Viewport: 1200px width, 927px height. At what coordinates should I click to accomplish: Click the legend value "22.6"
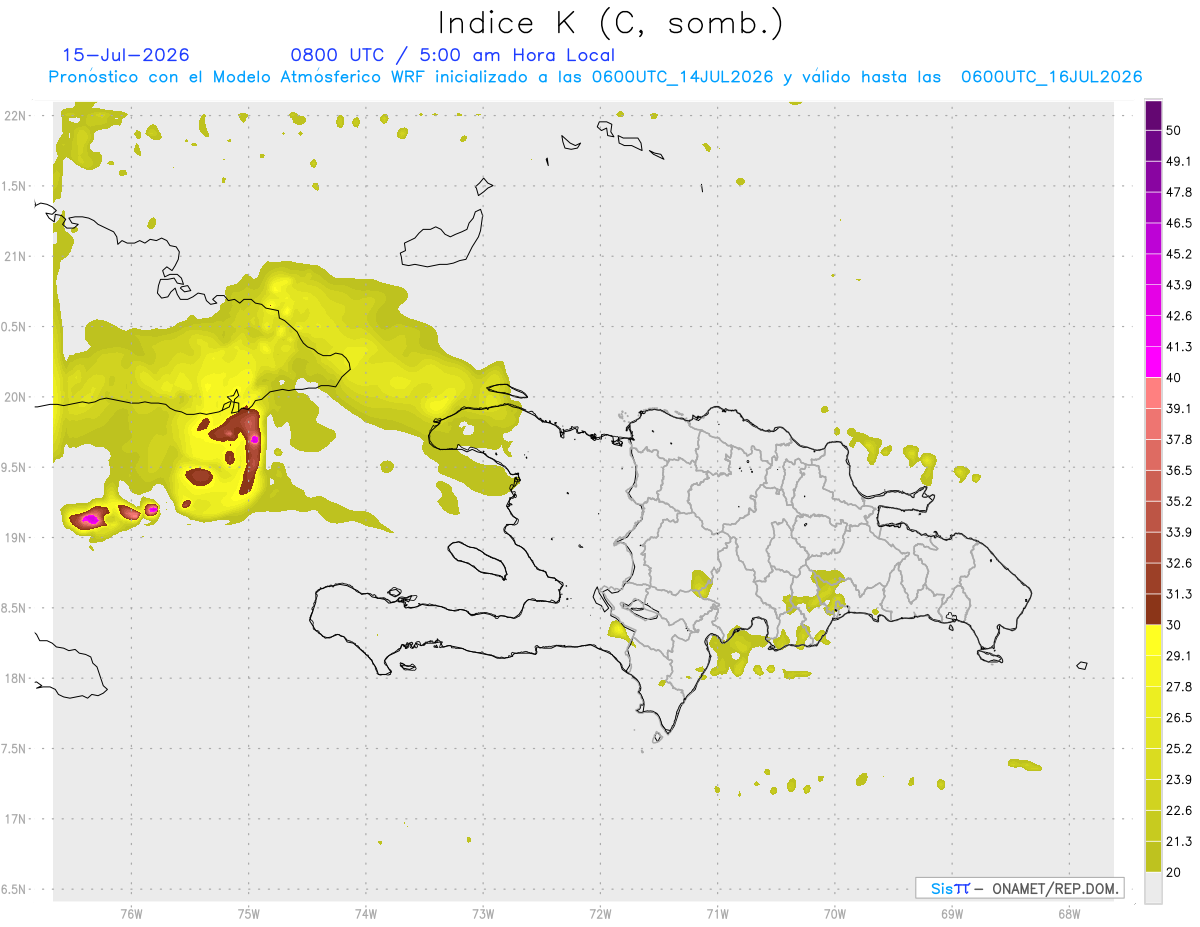(1179, 810)
